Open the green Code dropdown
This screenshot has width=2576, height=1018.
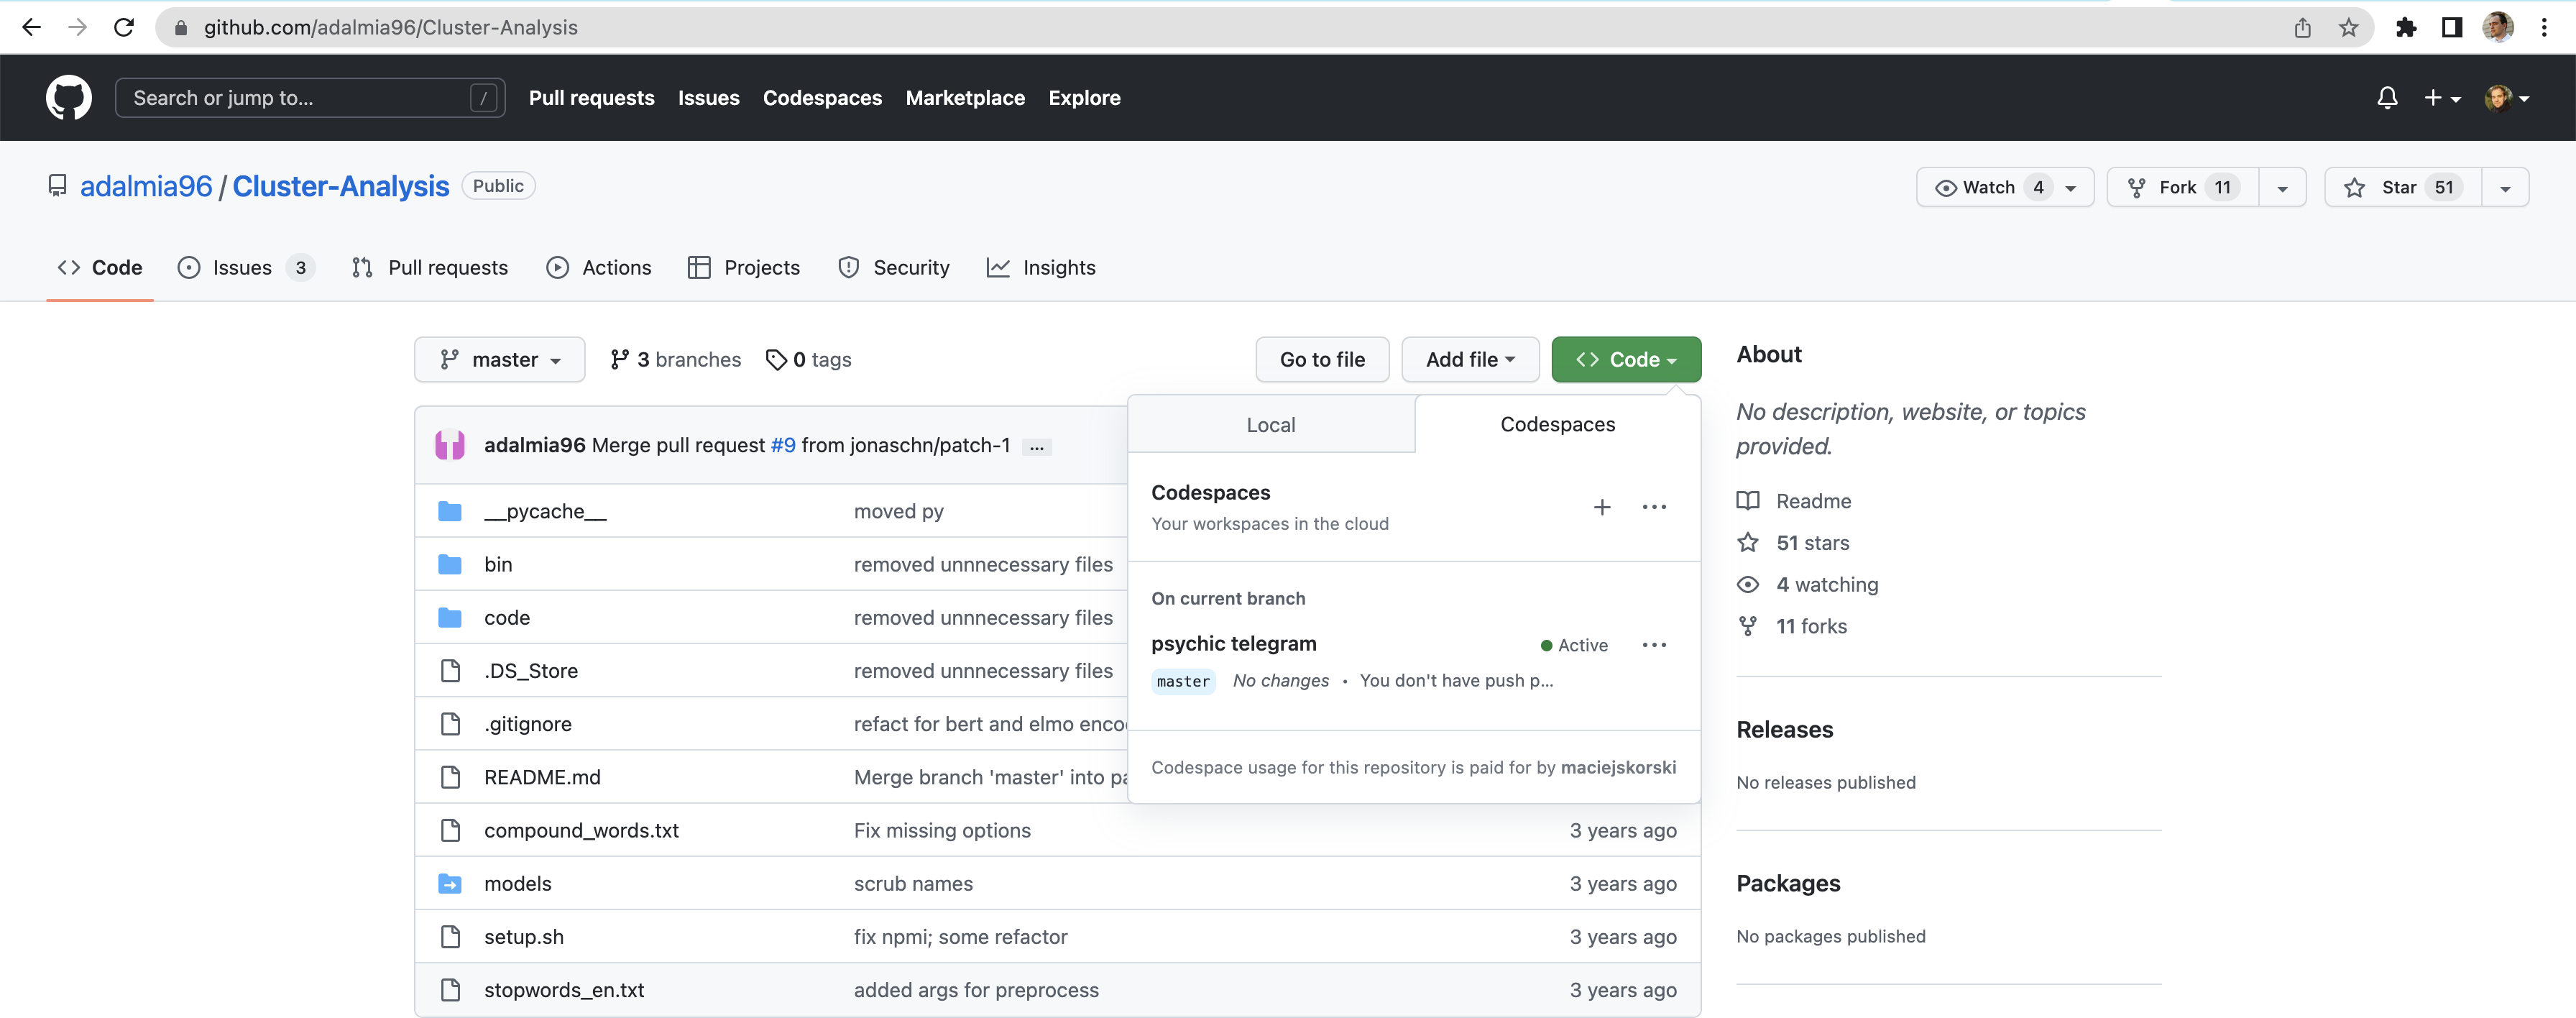pyautogui.click(x=1626, y=359)
